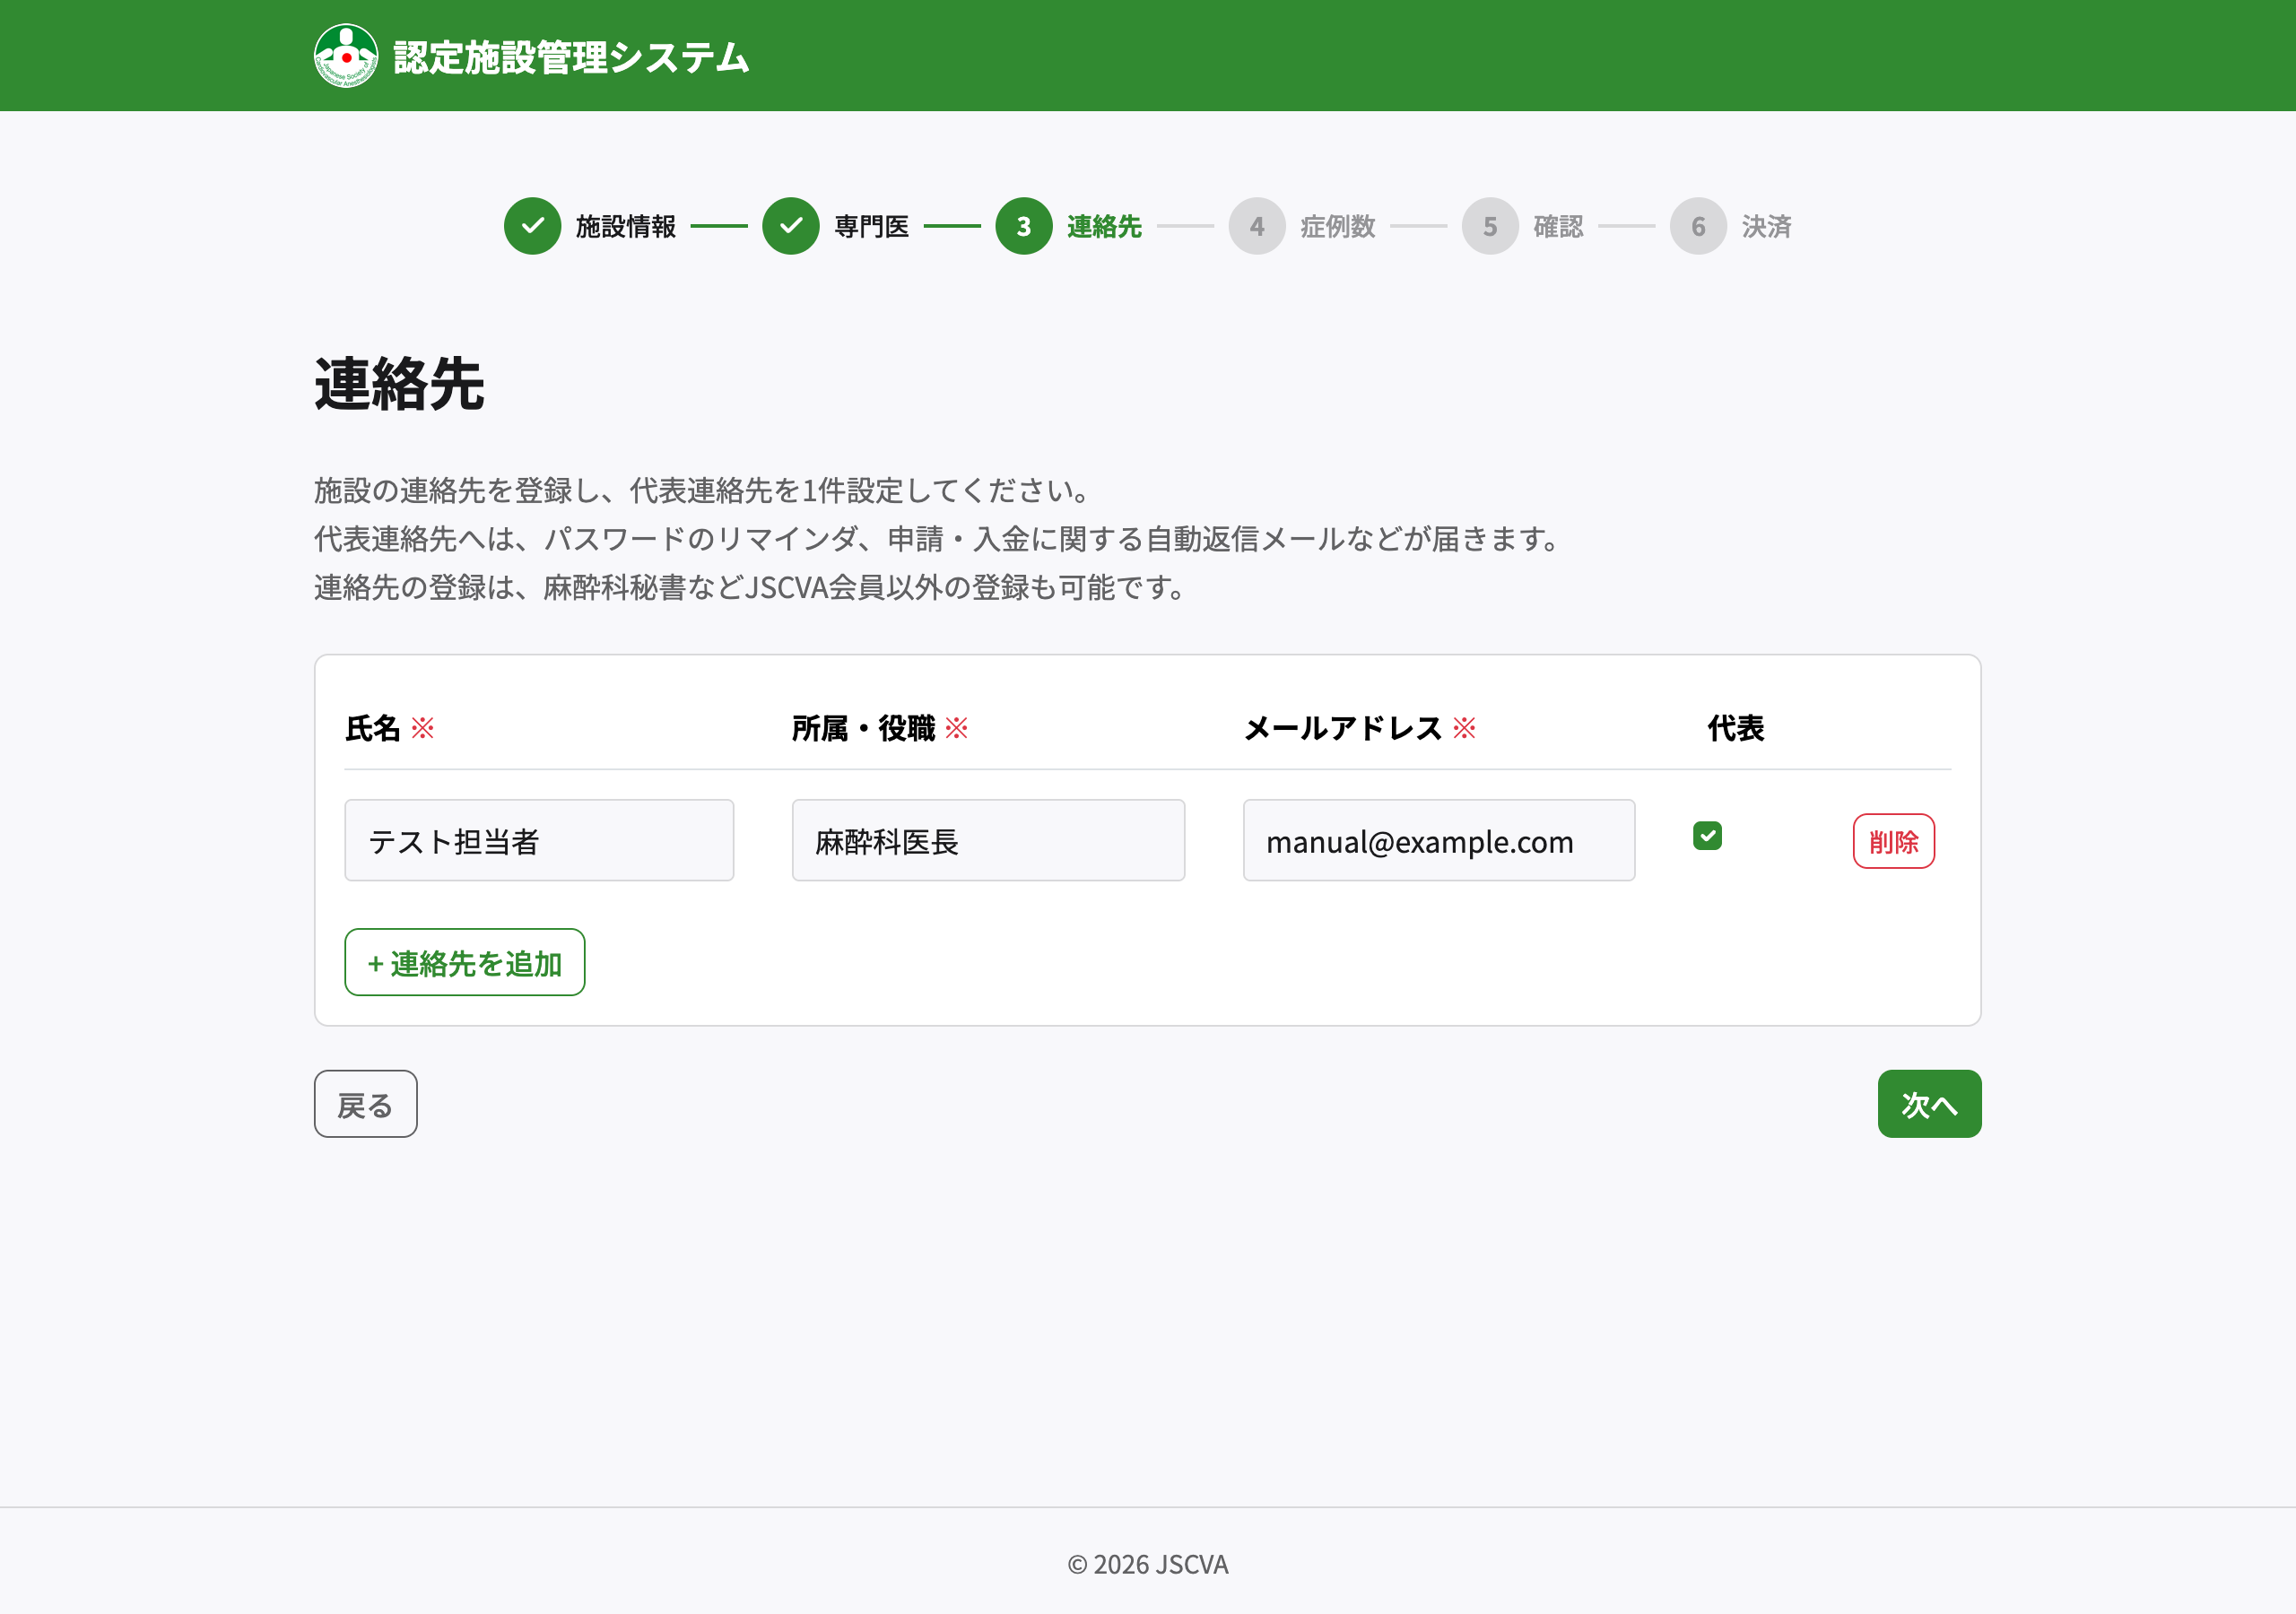The width and height of the screenshot is (2296, 1614).
Task: Click the 次へ button to proceed
Action: pyautogui.click(x=1929, y=1104)
